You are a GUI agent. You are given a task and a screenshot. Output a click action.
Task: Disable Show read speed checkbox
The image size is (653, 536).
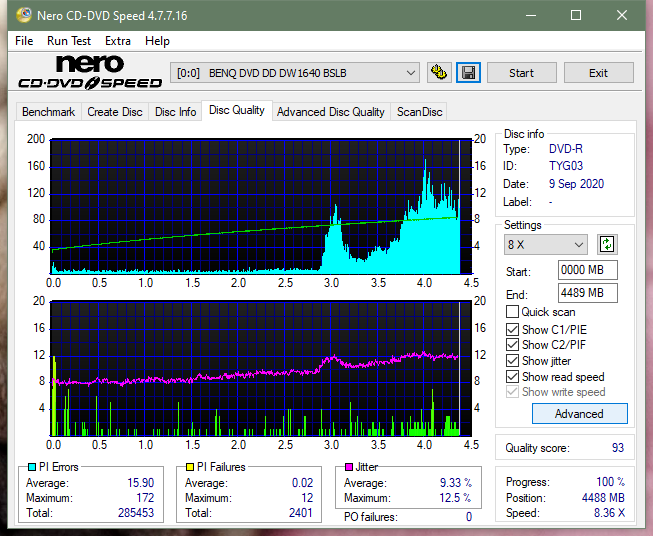(x=512, y=376)
